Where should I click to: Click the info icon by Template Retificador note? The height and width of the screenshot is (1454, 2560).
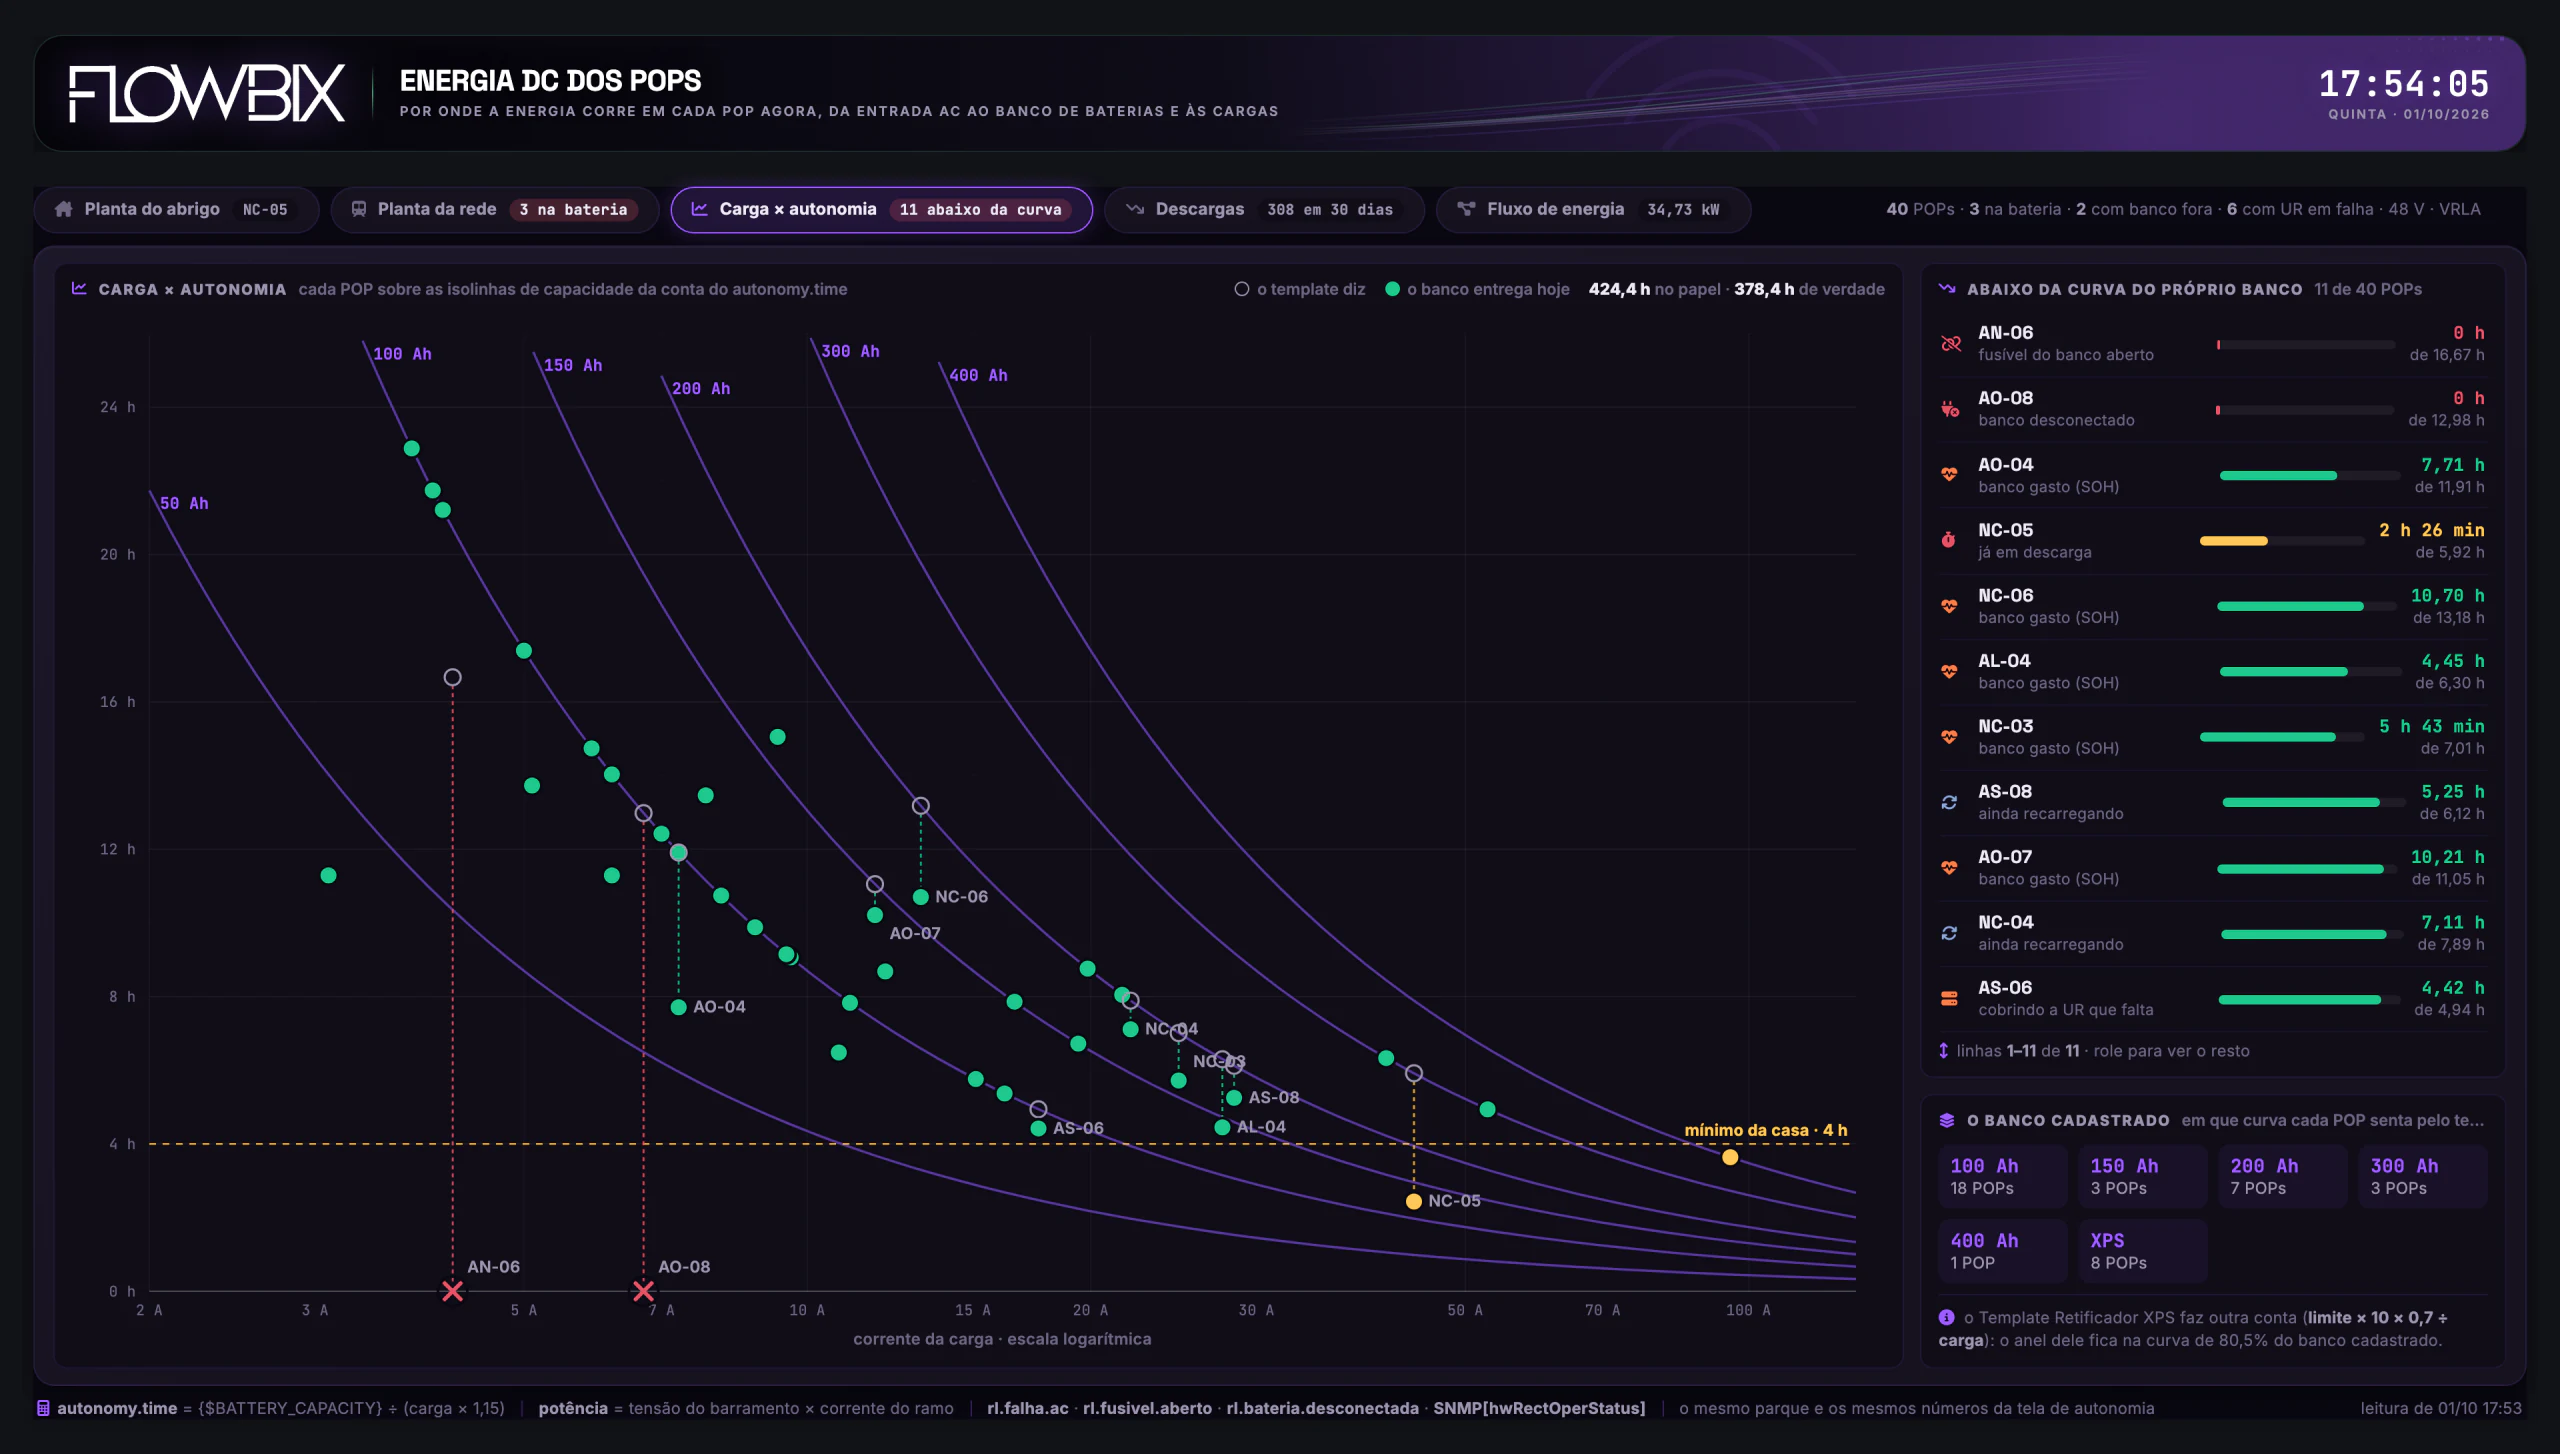(1947, 1318)
